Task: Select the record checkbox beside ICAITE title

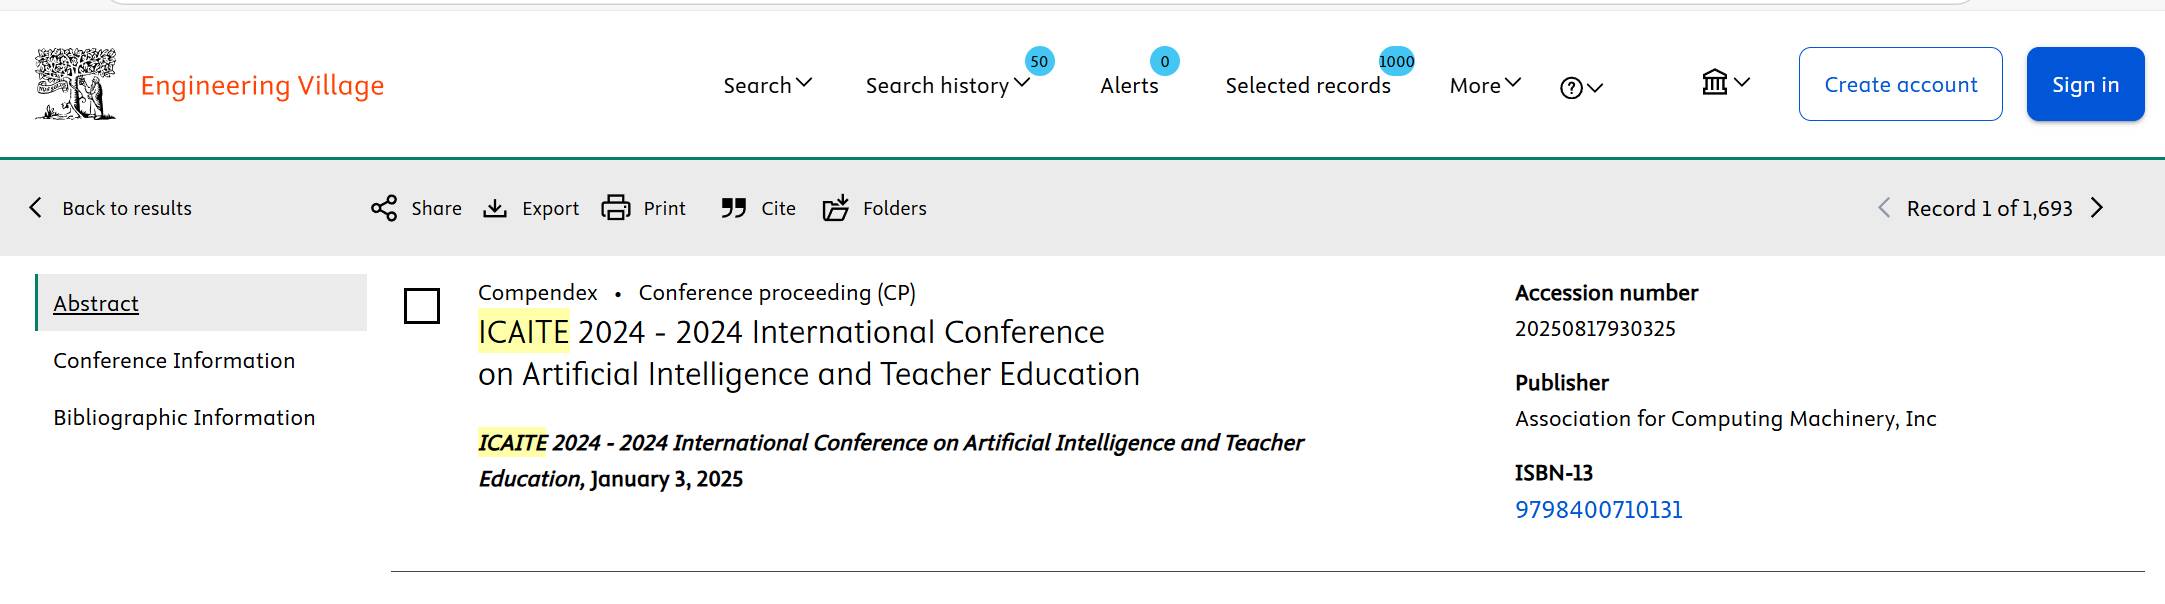Action: [x=422, y=306]
